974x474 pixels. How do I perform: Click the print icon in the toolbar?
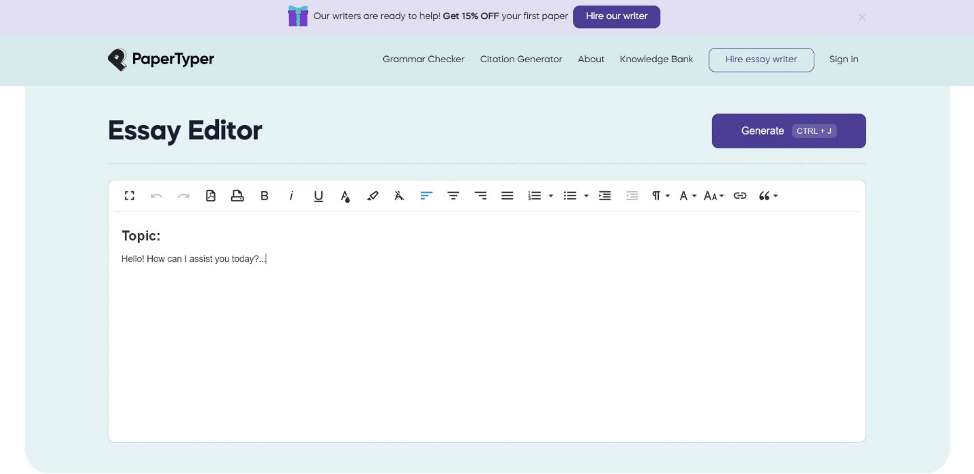(x=237, y=196)
